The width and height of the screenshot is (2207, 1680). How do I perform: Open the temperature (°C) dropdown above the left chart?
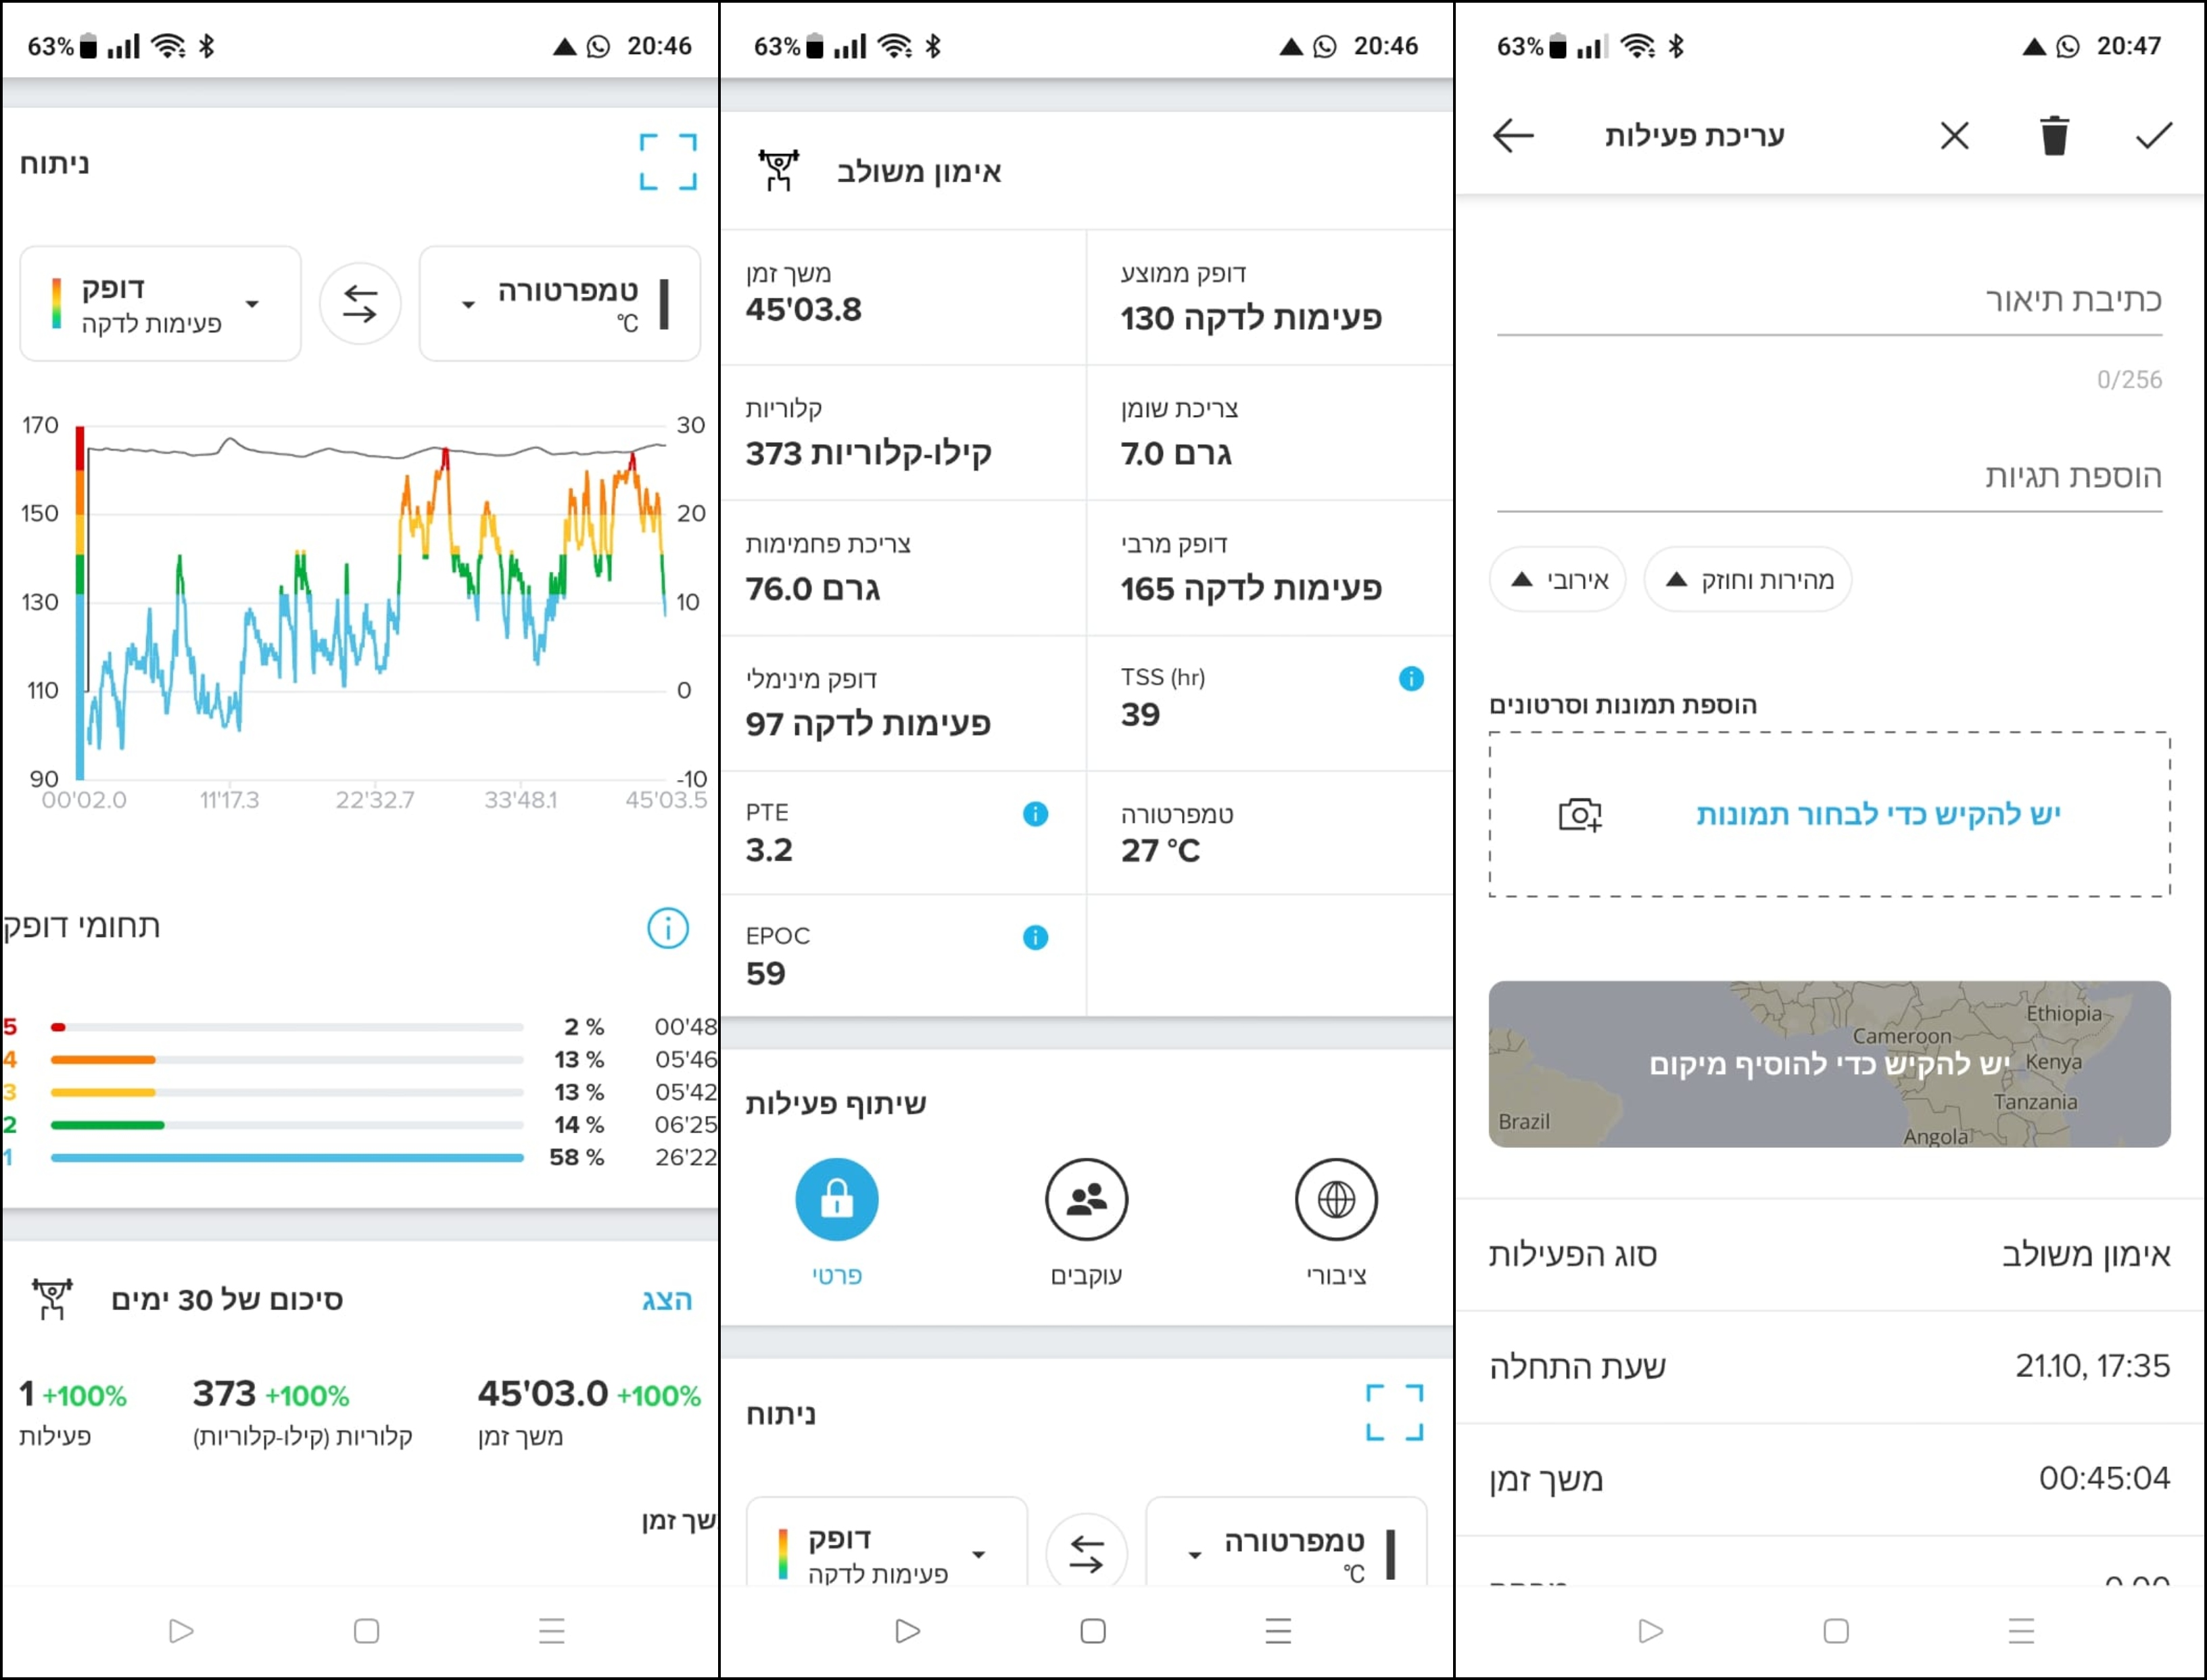[x=560, y=303]
